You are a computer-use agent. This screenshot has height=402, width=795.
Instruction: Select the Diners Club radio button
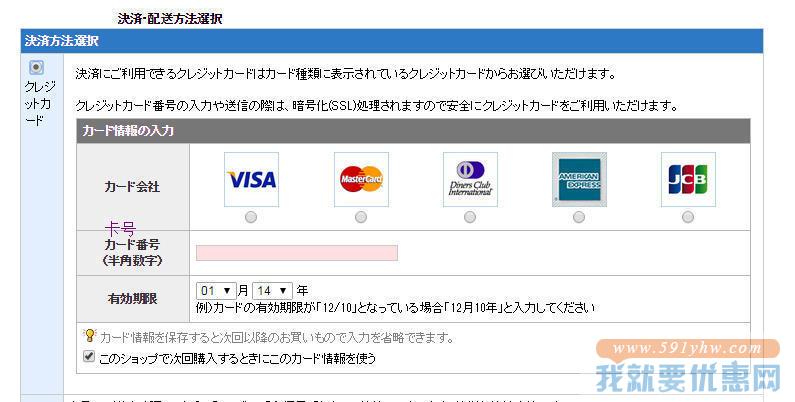(470, 217)
